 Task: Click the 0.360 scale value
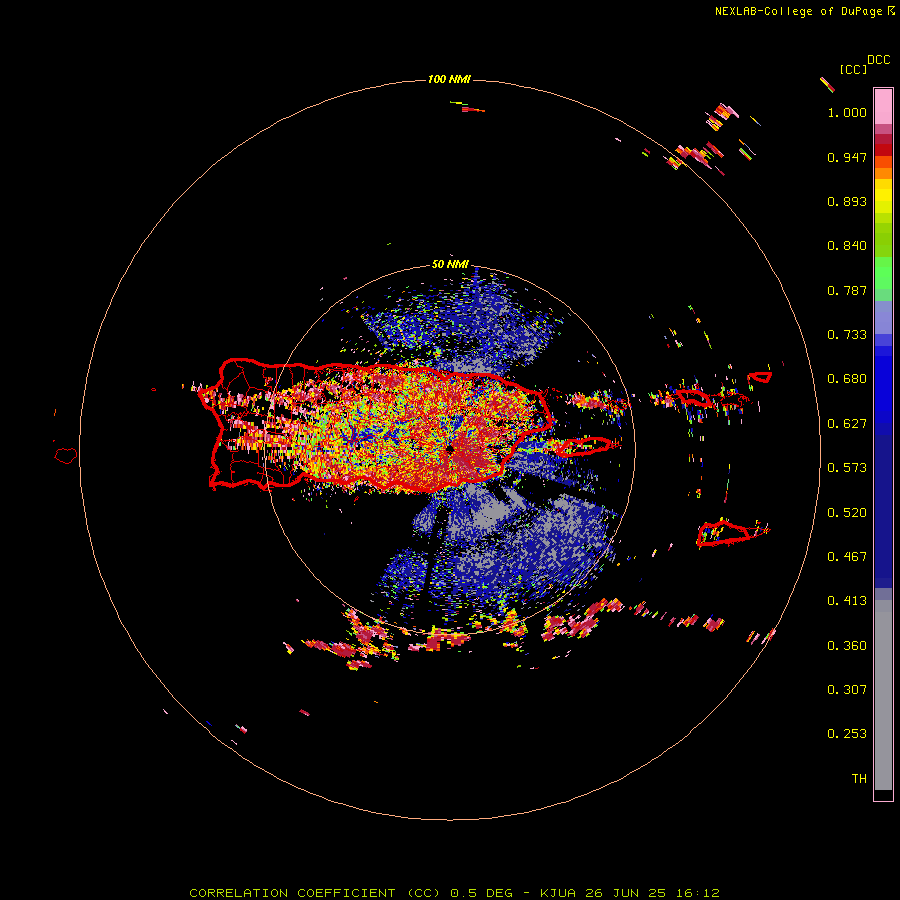[847, 646]
